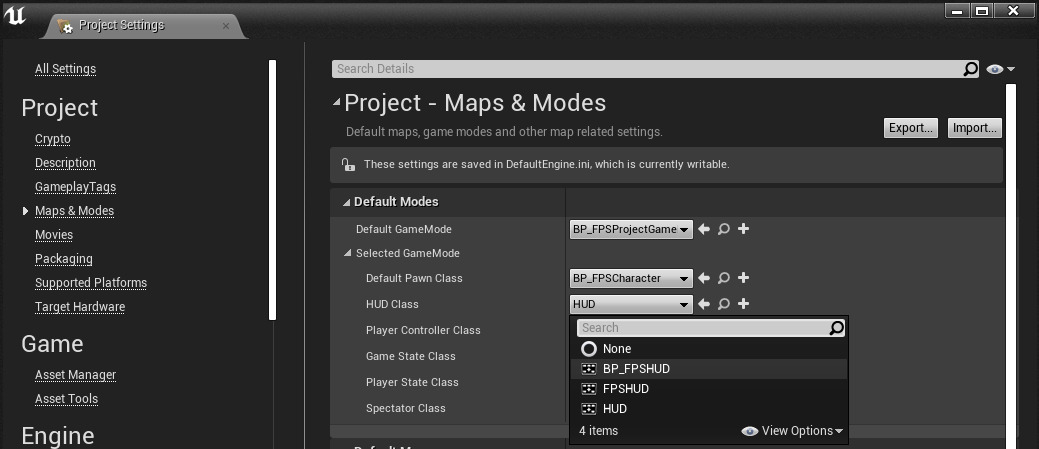
Task: Open the eye visibility options near search bar
Action: [x=1000, y=69]
